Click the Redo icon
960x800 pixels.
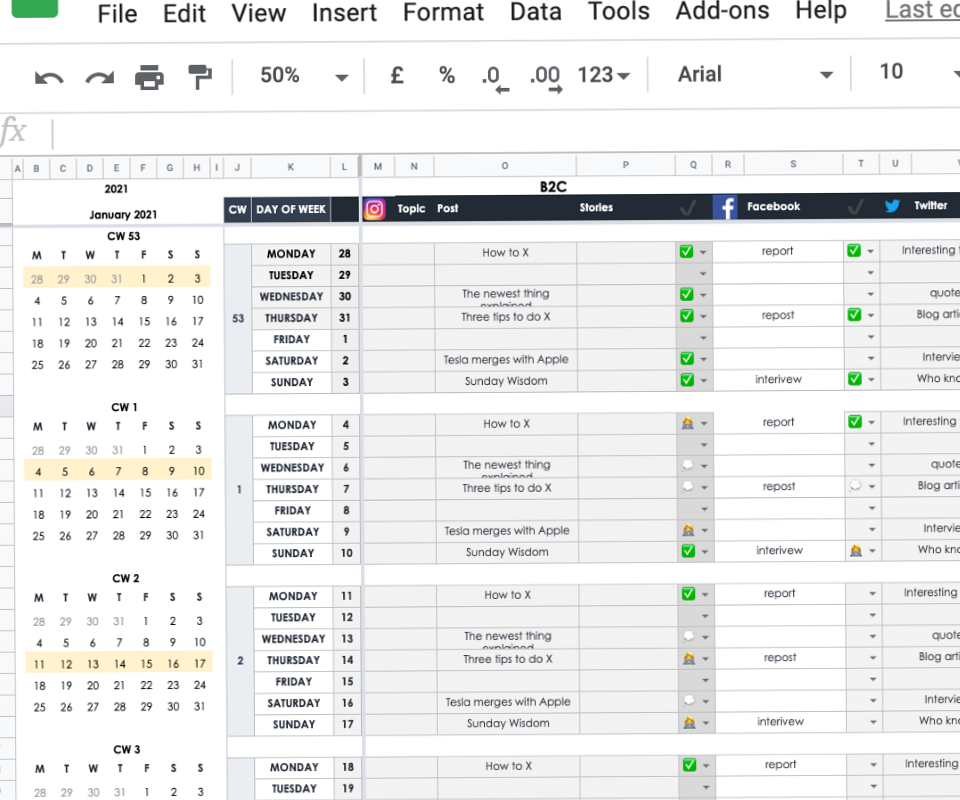(x=100, y=77)
